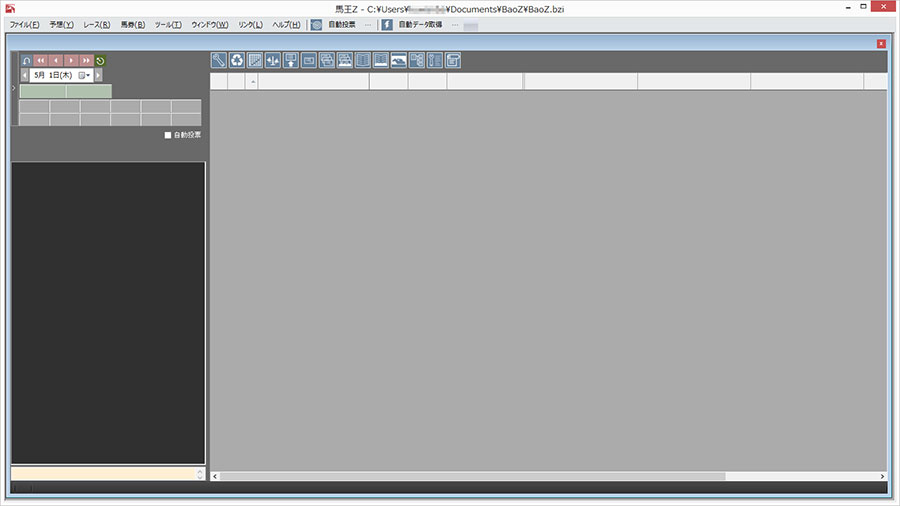Open the open-book table toolbar icon
The width and height of the screenshot is (900, 506).
pyautogui.click(x=363, y=60)
